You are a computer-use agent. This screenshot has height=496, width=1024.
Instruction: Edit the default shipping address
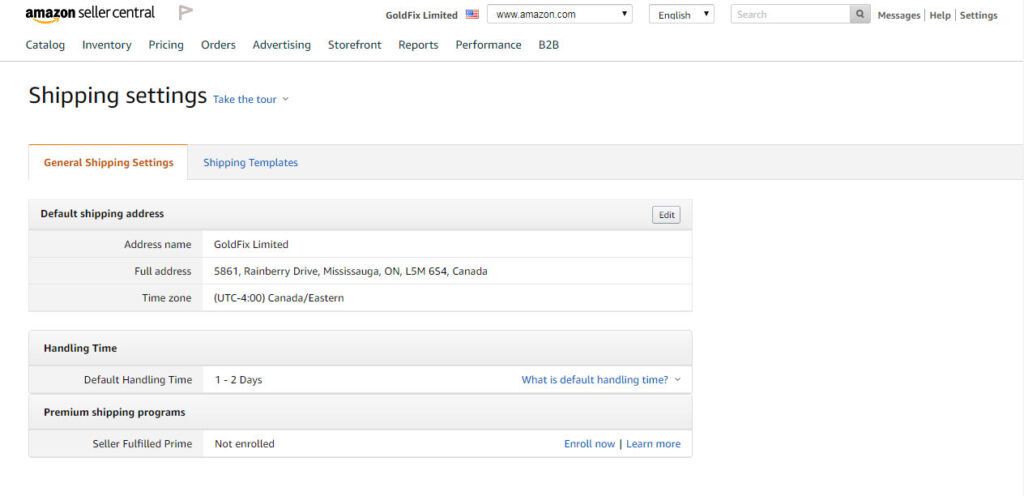(666, 215)
